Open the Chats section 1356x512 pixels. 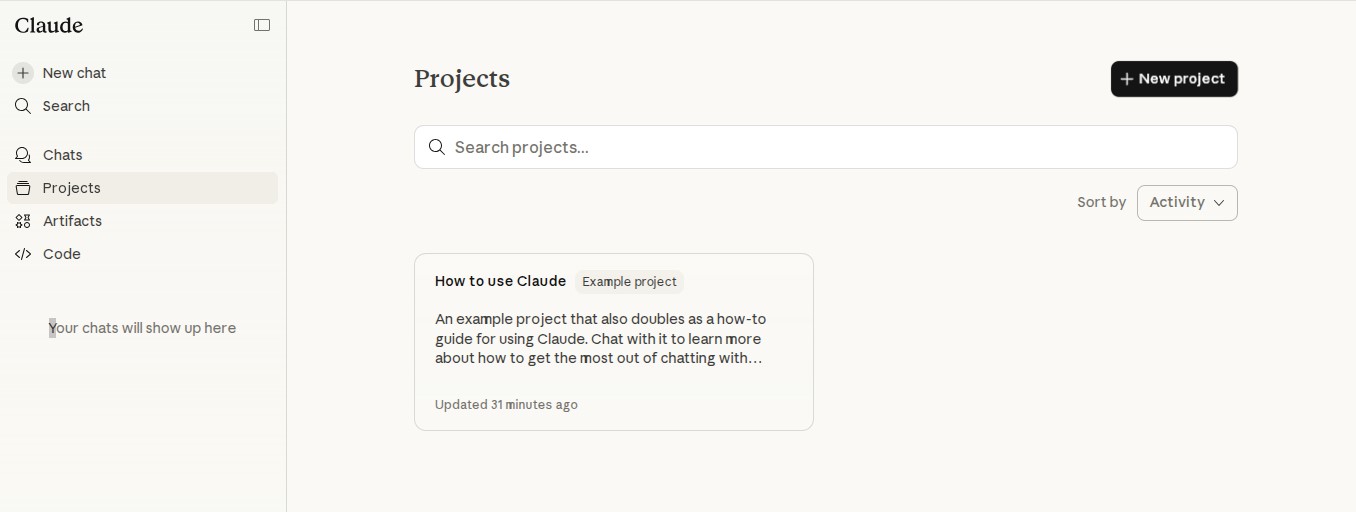point(63,155)
